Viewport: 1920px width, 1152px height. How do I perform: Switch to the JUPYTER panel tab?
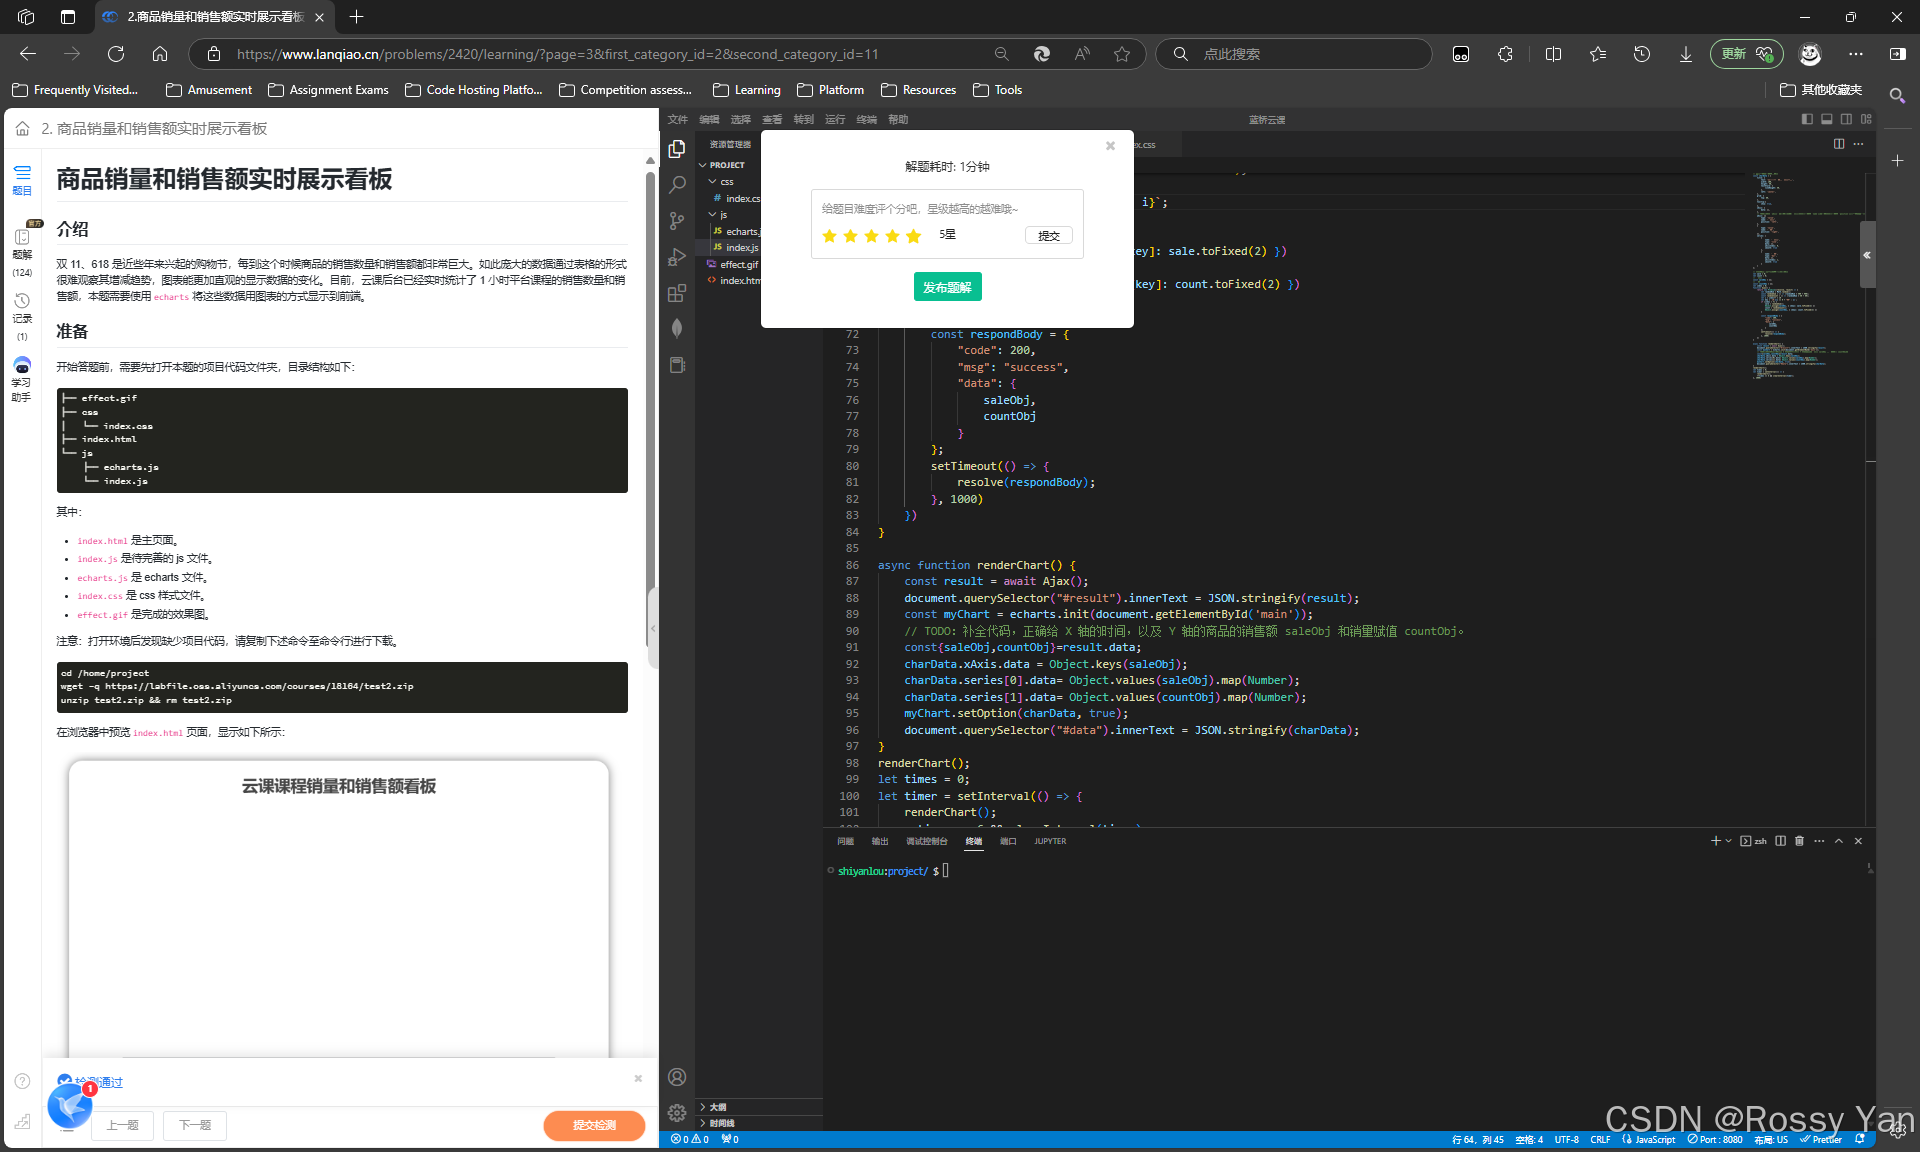pos(1050,841)
